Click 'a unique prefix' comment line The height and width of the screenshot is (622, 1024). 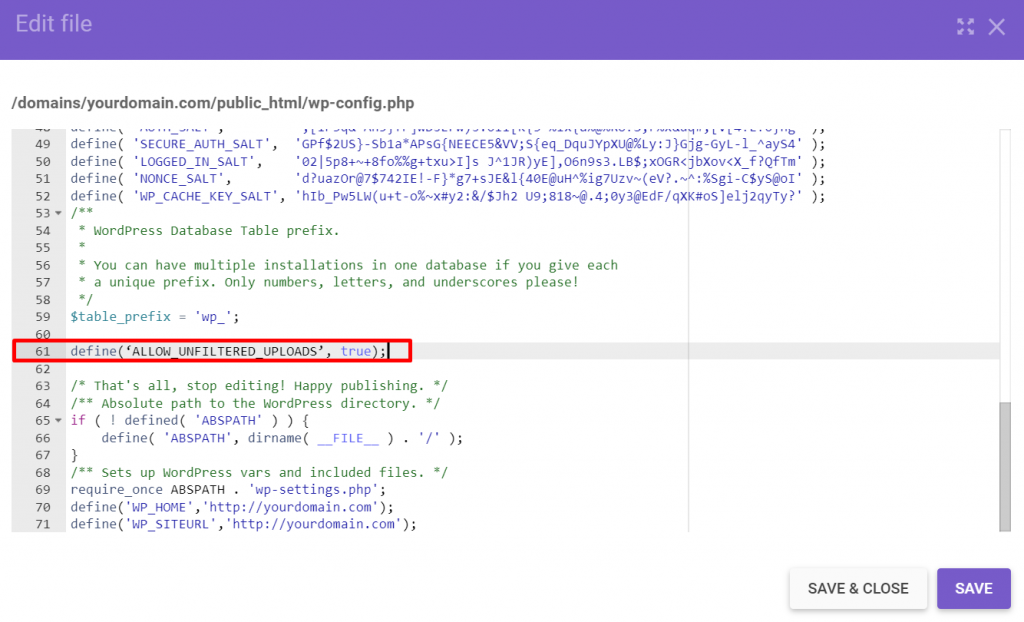328,282
